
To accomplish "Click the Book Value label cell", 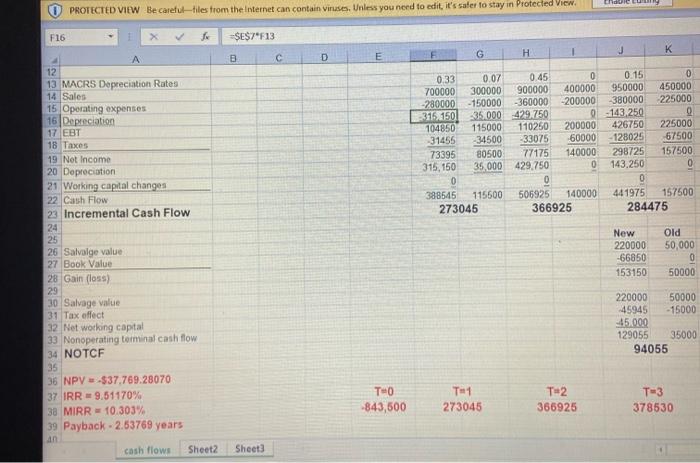I will [x=88, y=264].
